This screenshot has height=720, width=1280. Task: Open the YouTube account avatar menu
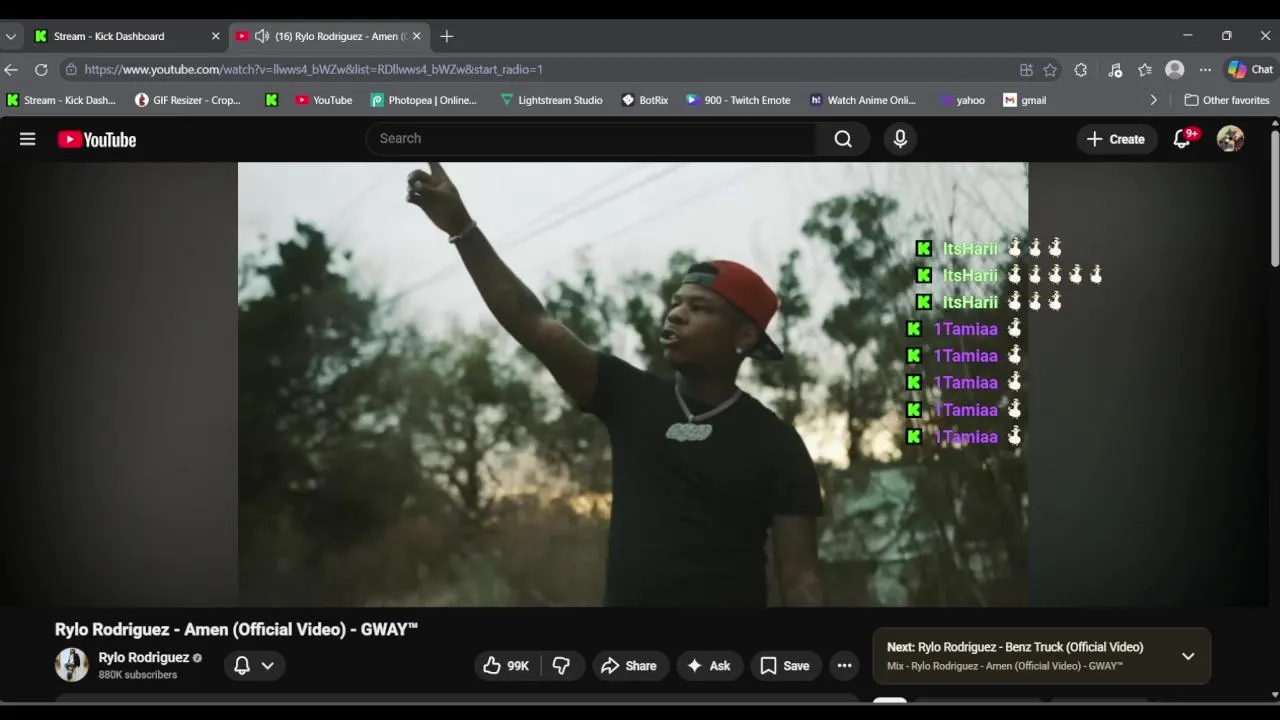pyautogui.click(x=1230, y=139)
